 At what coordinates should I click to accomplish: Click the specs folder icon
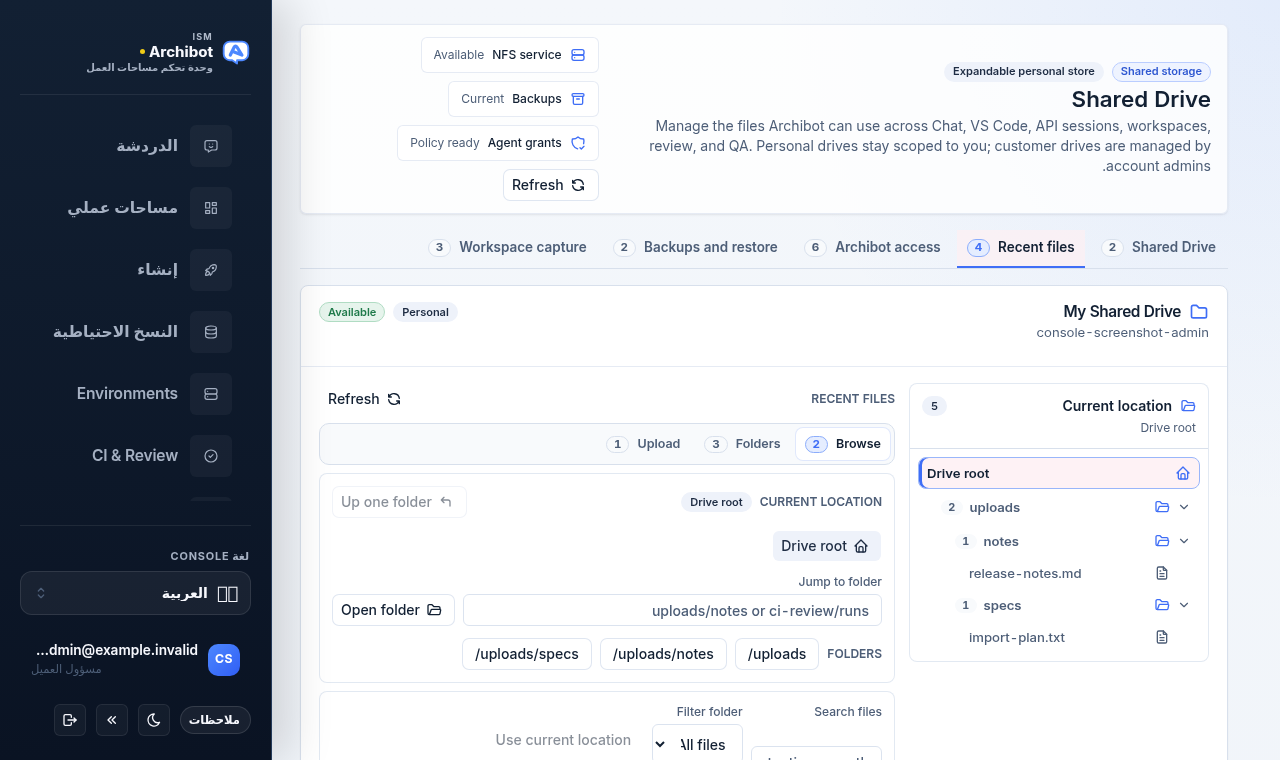point(1162,605)
